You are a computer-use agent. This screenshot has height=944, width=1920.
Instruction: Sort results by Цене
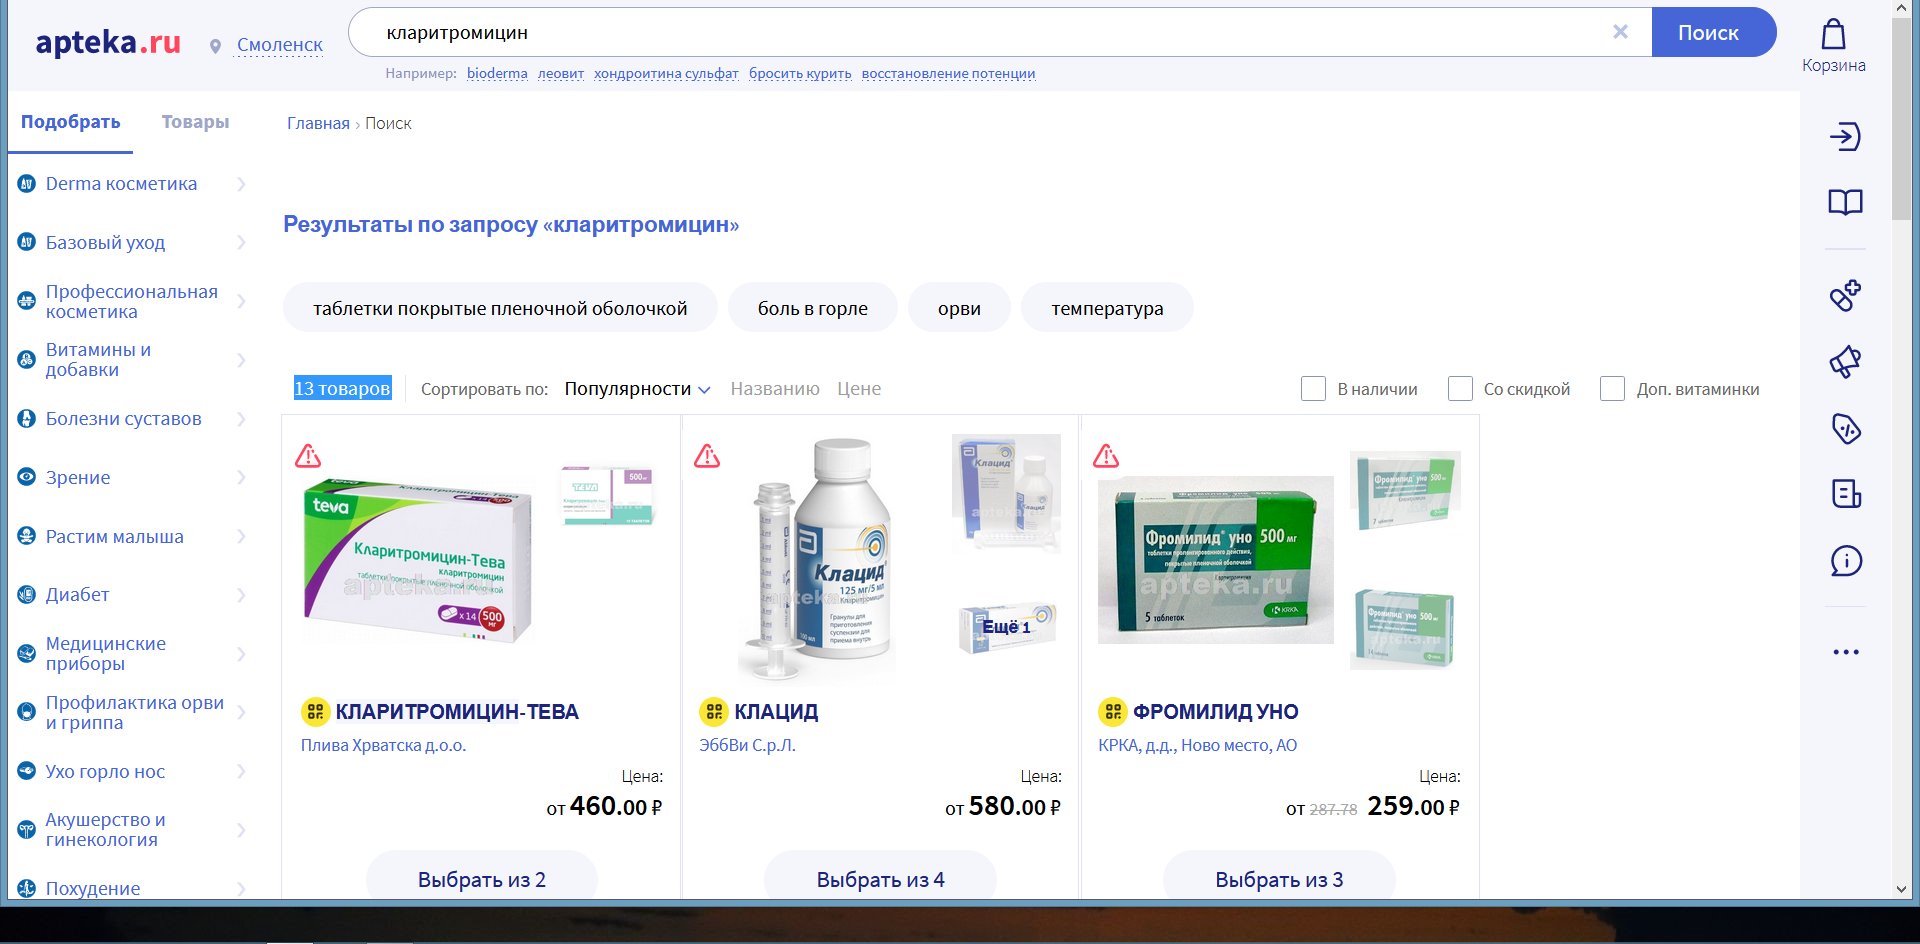(859, 389)
